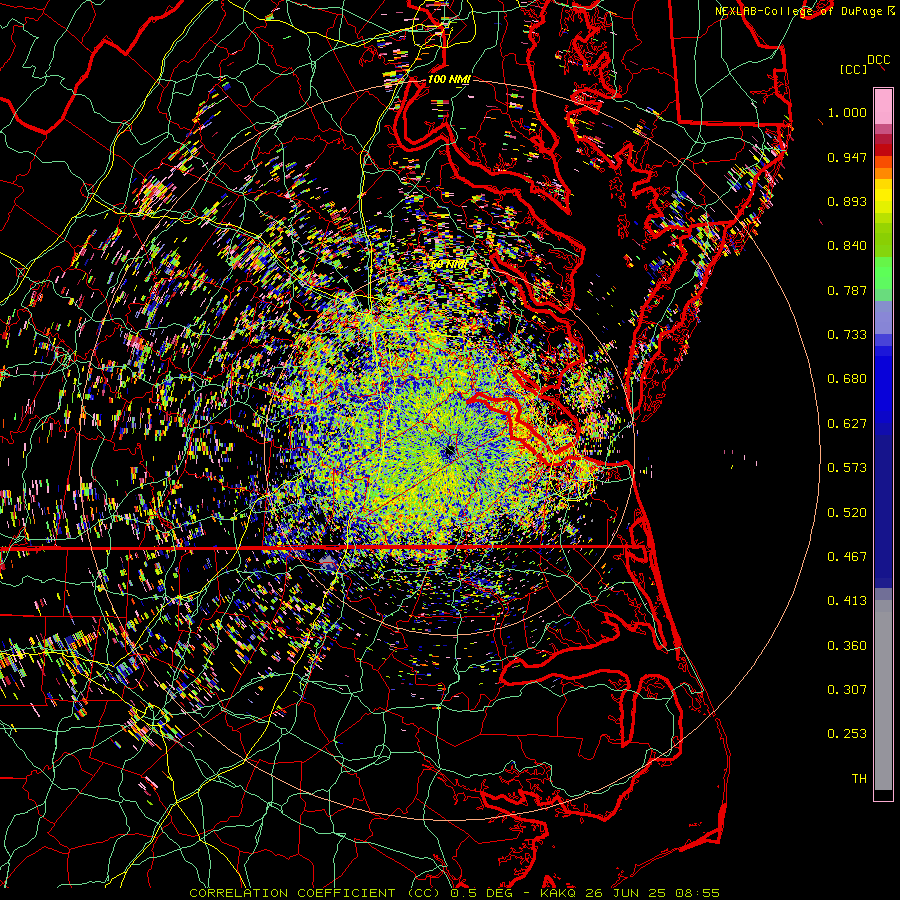
Task: Select the 1.000 value on the legend
Action: point(847,112)
